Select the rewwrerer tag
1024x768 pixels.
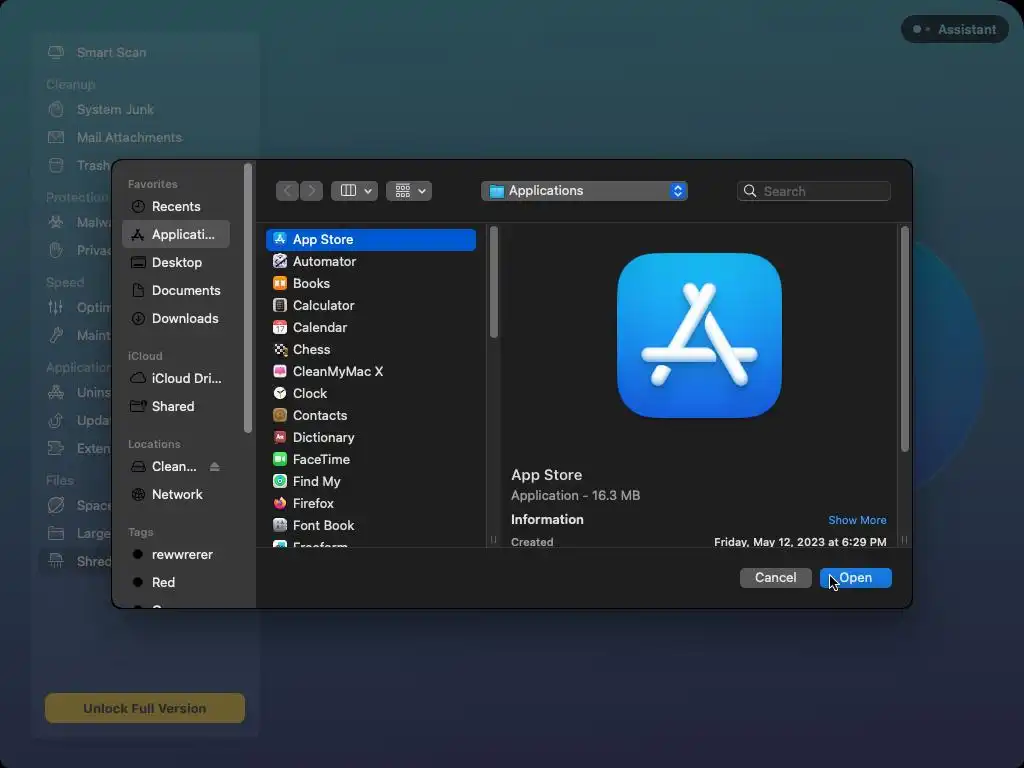coord(176,554)
